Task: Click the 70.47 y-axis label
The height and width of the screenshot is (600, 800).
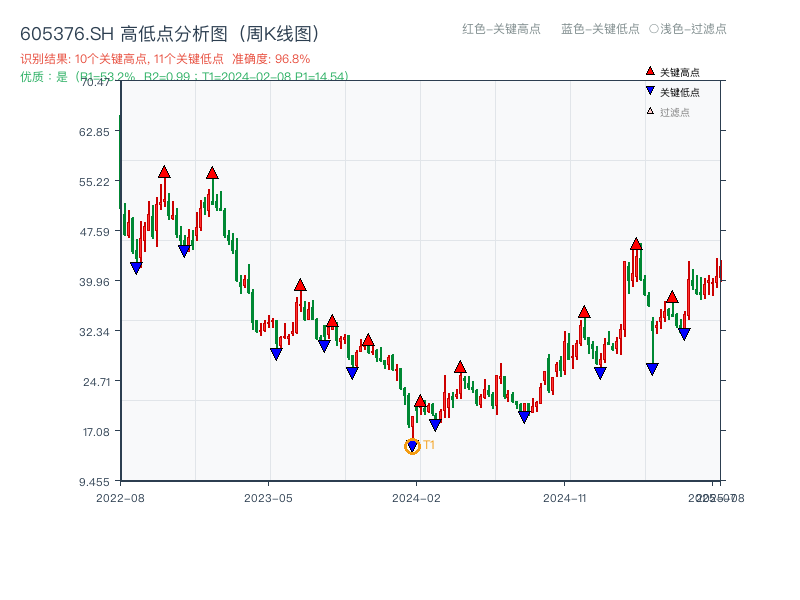Action: (x=94, y=82)
